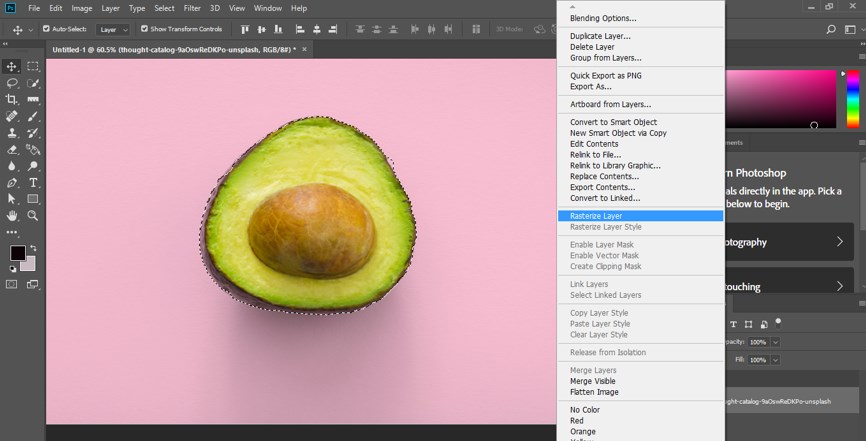Select the Clone Stamp tool
This screenshot has width=866, height=441.
pyautogui.click(x=11, y=133)
